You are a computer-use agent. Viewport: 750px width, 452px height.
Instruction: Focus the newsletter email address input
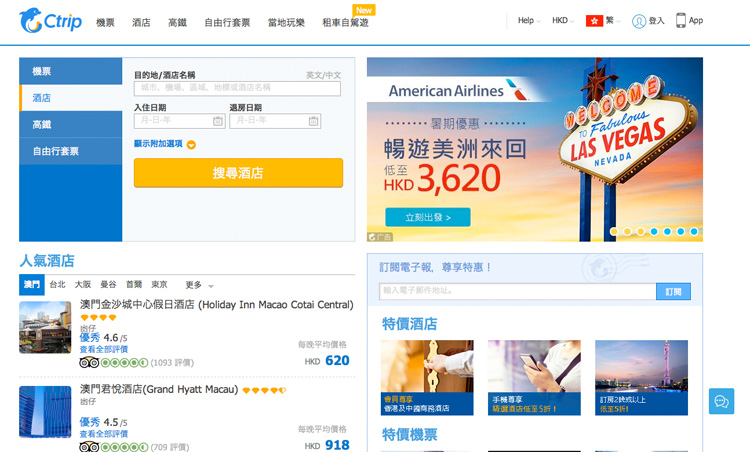point(518,291)
